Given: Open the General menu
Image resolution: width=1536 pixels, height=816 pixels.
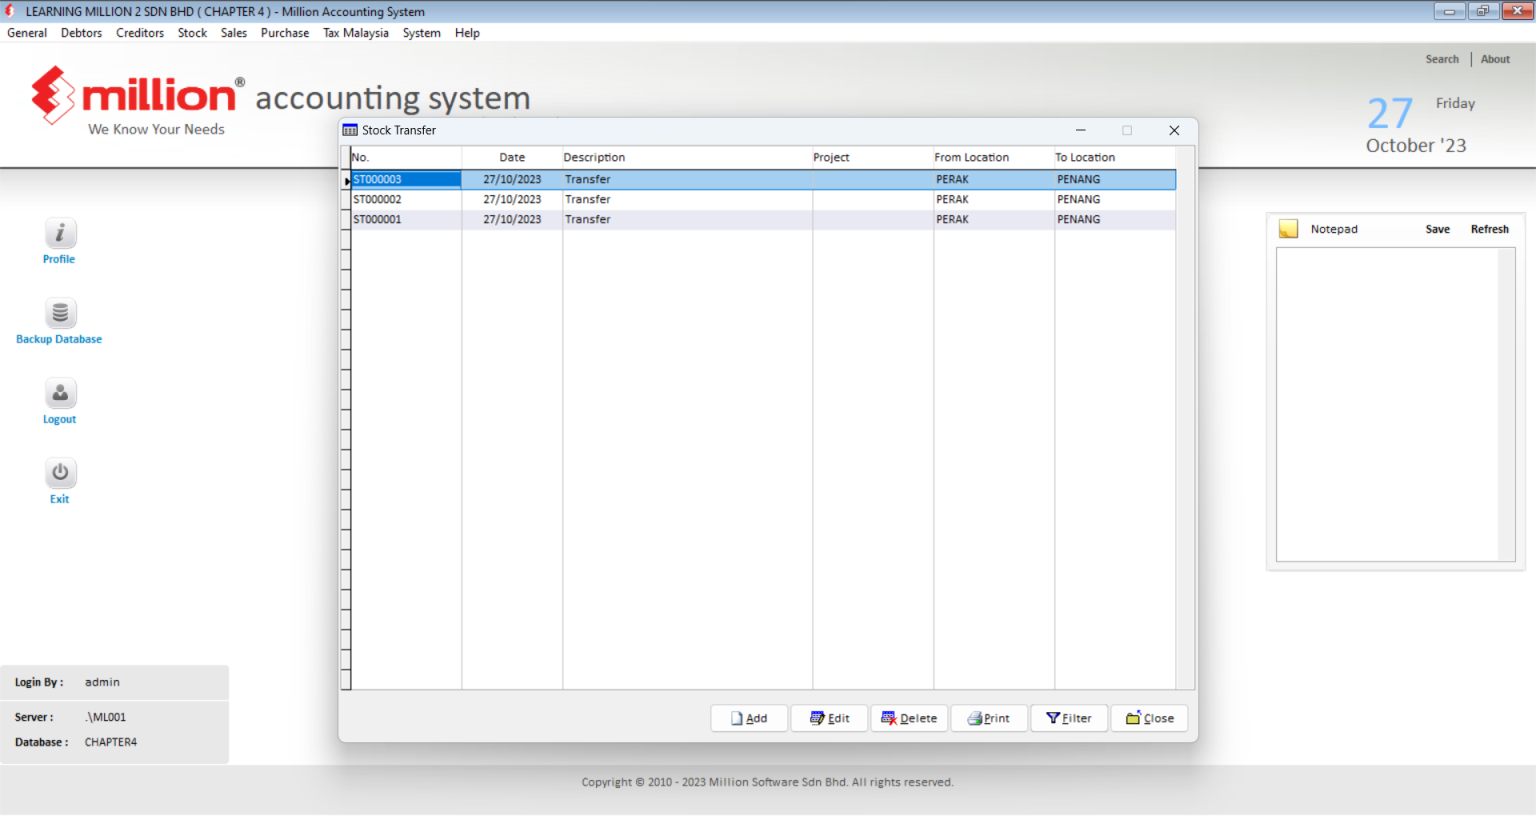Looking at the screenshot, I should [27, 33].
